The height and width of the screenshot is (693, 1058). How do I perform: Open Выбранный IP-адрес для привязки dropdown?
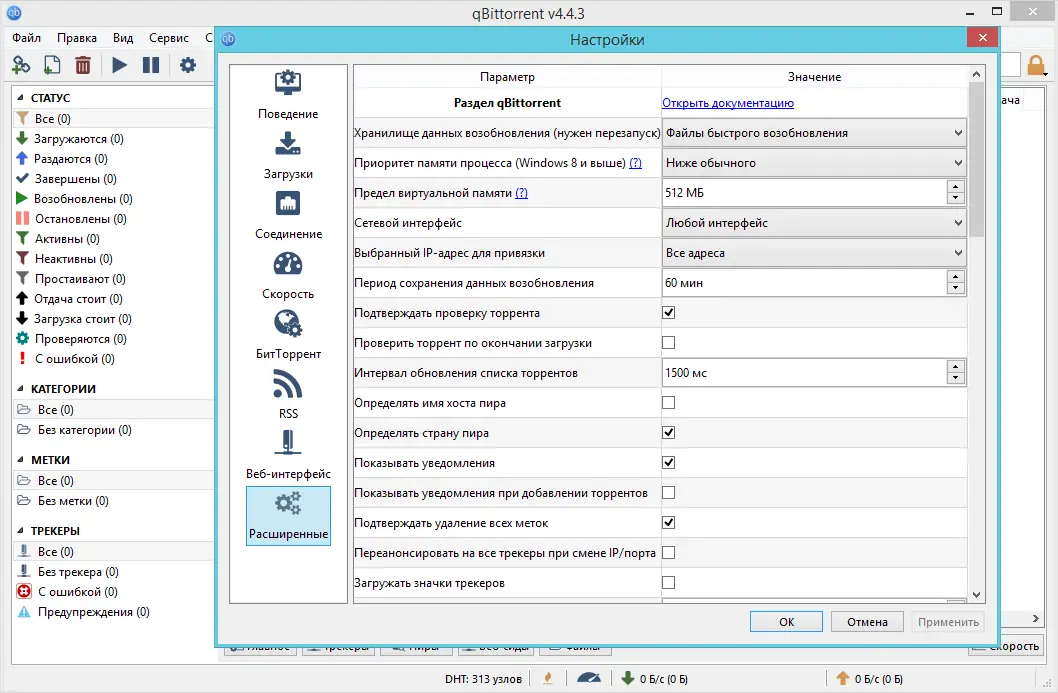point(814,253)
